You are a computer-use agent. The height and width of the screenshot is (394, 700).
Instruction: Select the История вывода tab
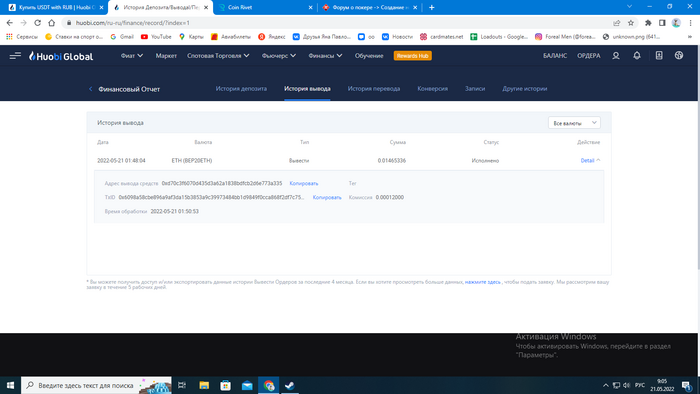click(x=307, y=89)
